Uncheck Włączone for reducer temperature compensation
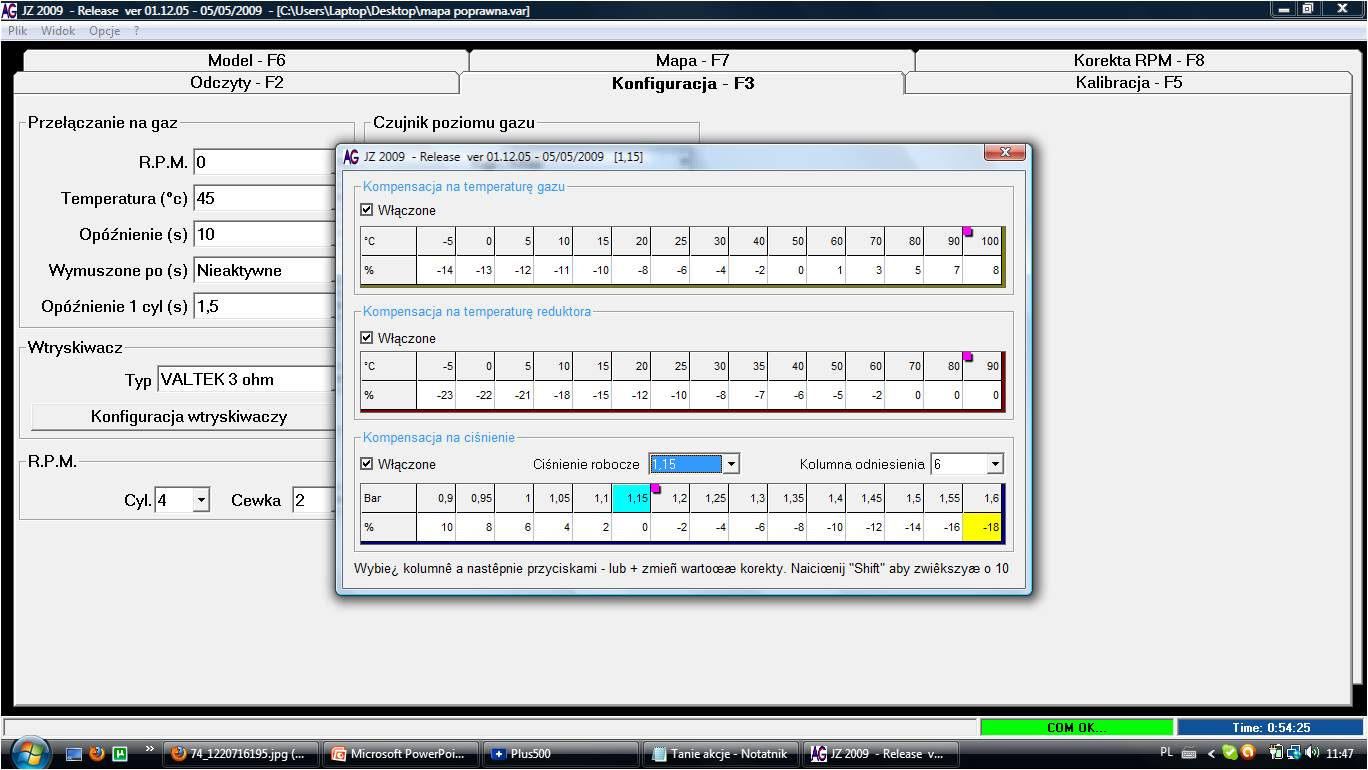This screenshot has height=770, width=1368. point(367,339)
